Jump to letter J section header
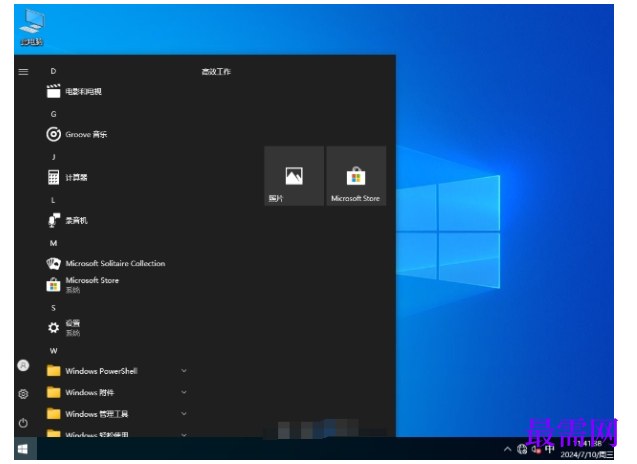 click(53, 157)
